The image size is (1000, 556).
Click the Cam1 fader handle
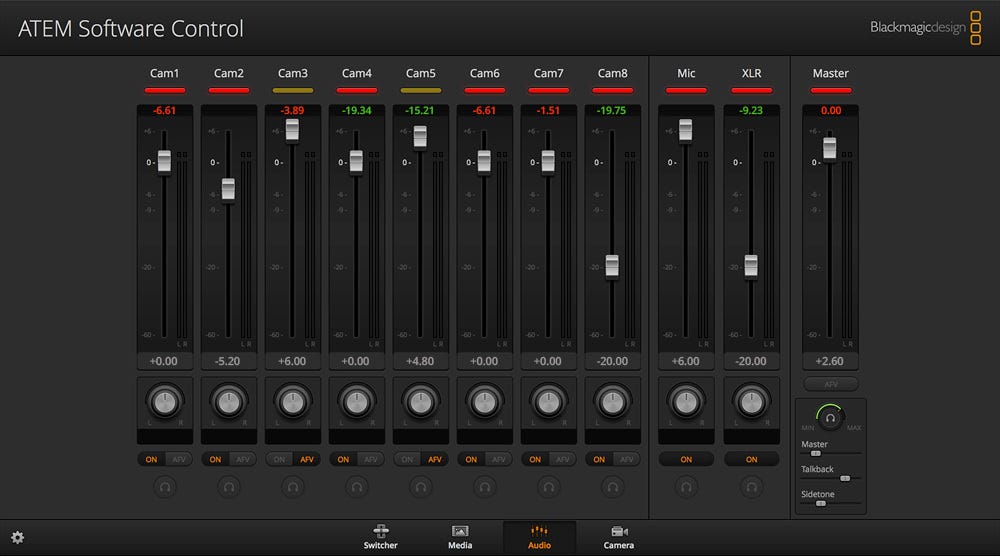point(165,161)
